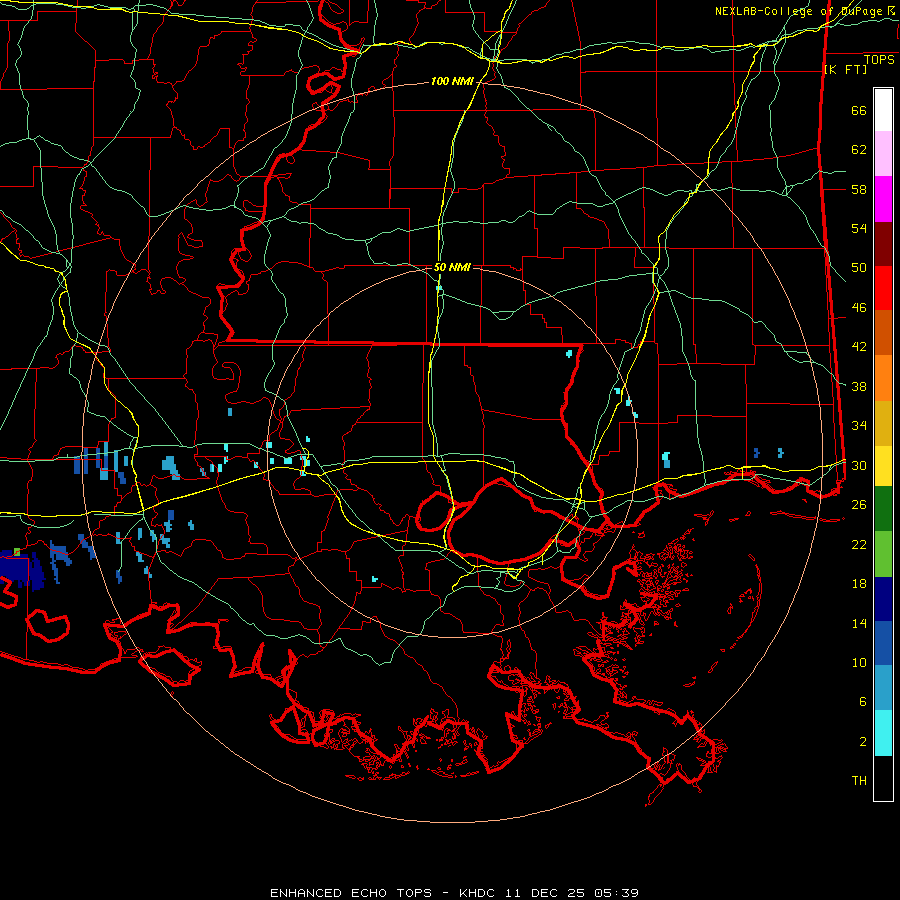900x900 pixels.
Task: Click the magenta 58 kft legend swatch
Action: coord(883,199)
